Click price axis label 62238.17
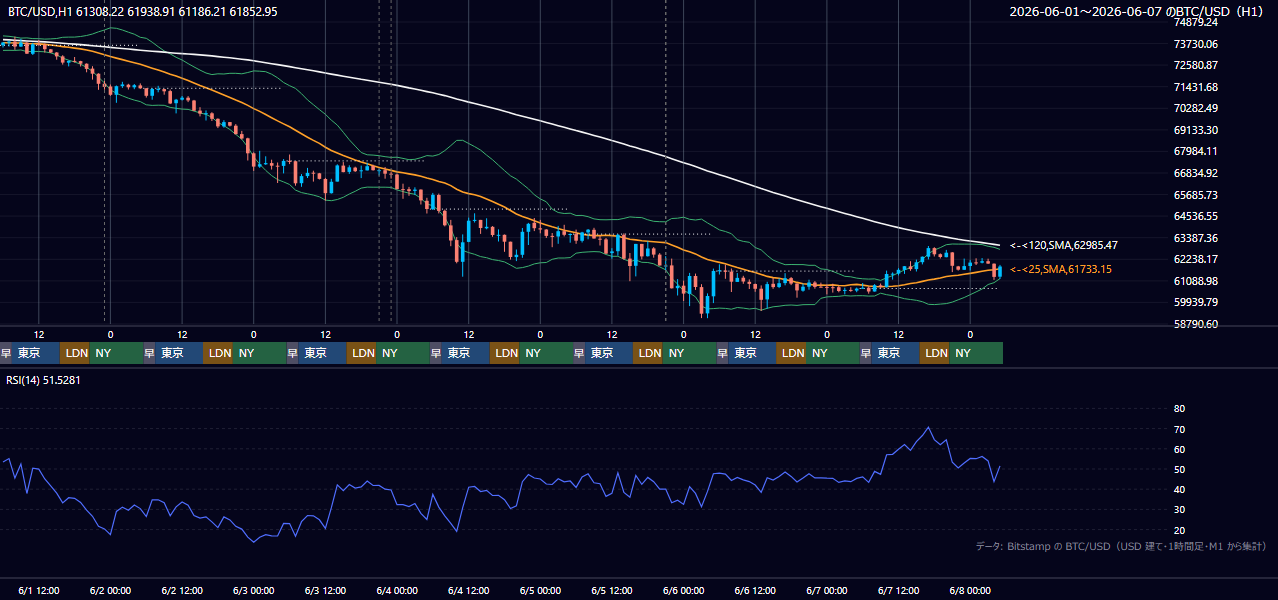 1195,259
